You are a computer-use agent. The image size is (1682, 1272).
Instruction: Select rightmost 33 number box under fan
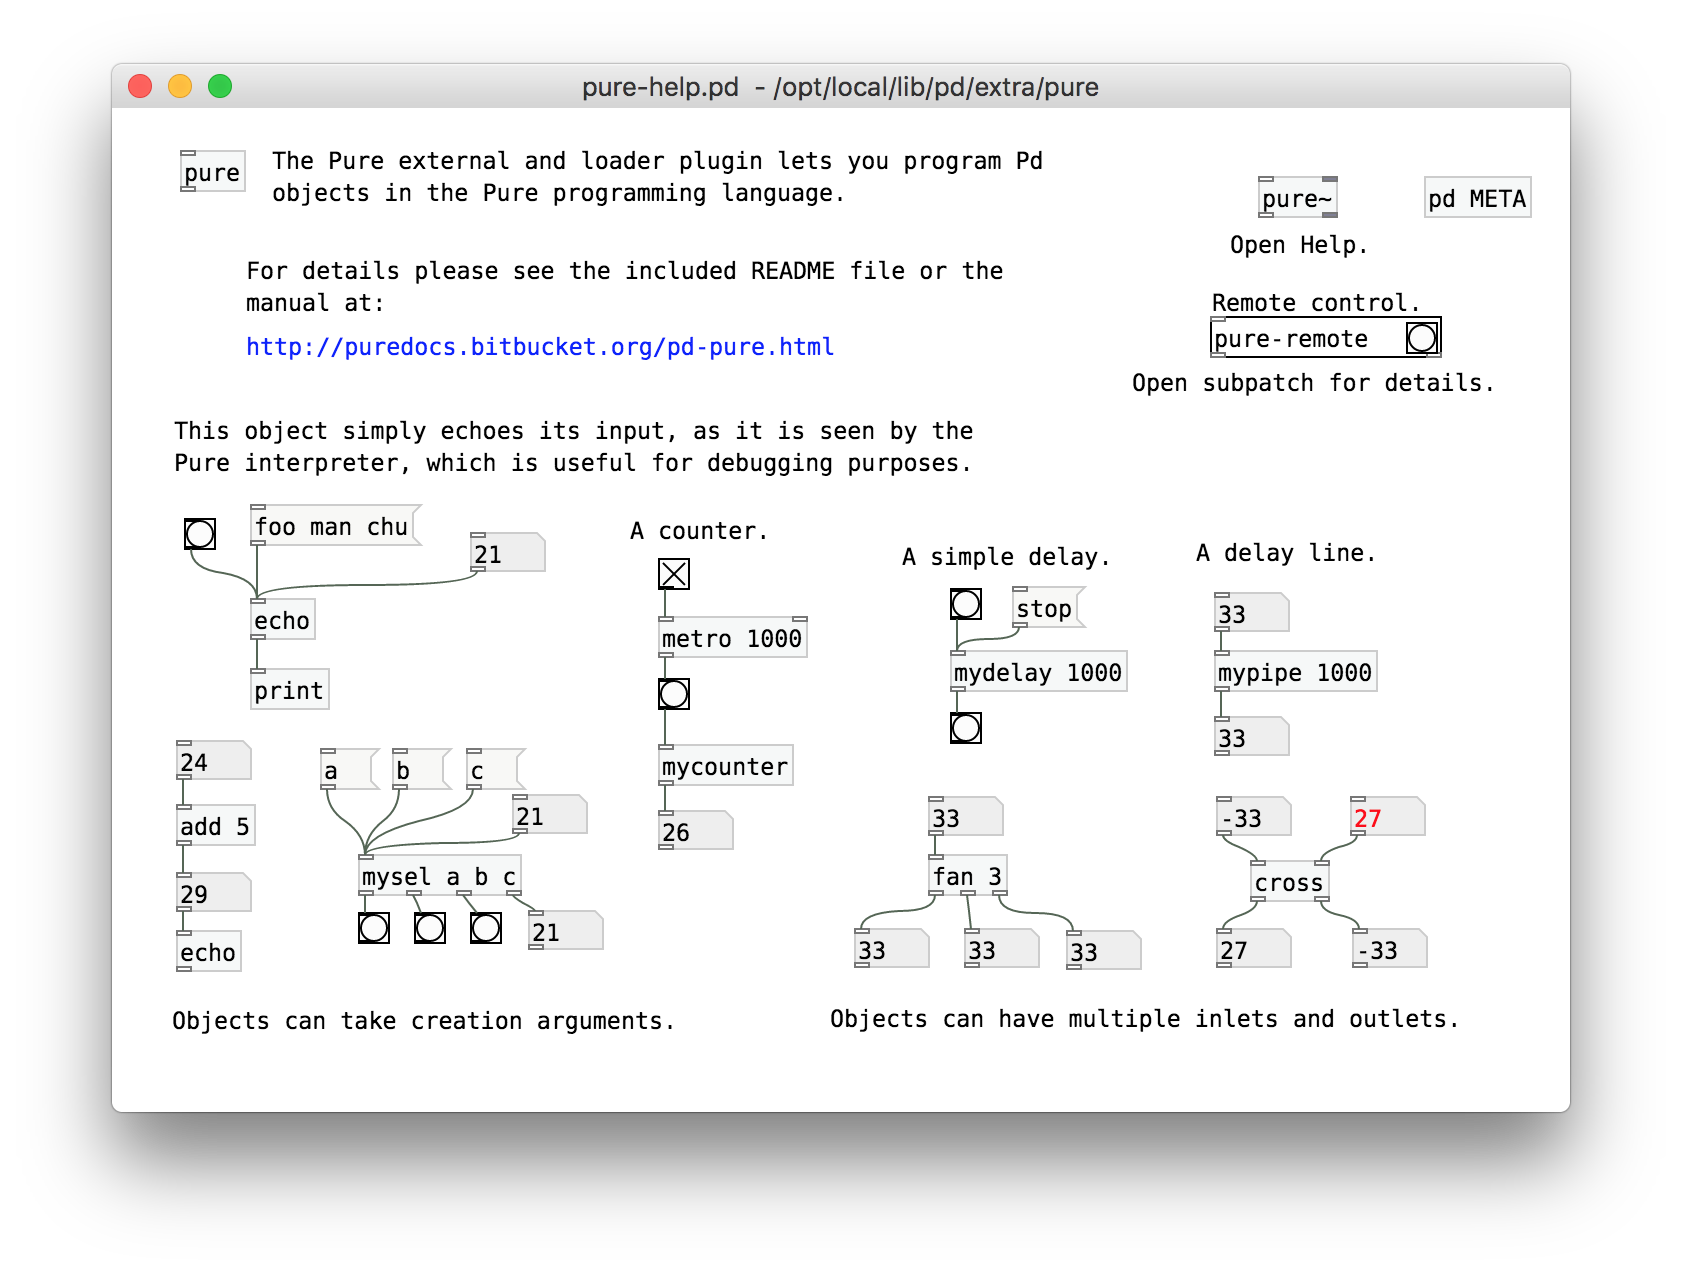[x=1104, y=952]
